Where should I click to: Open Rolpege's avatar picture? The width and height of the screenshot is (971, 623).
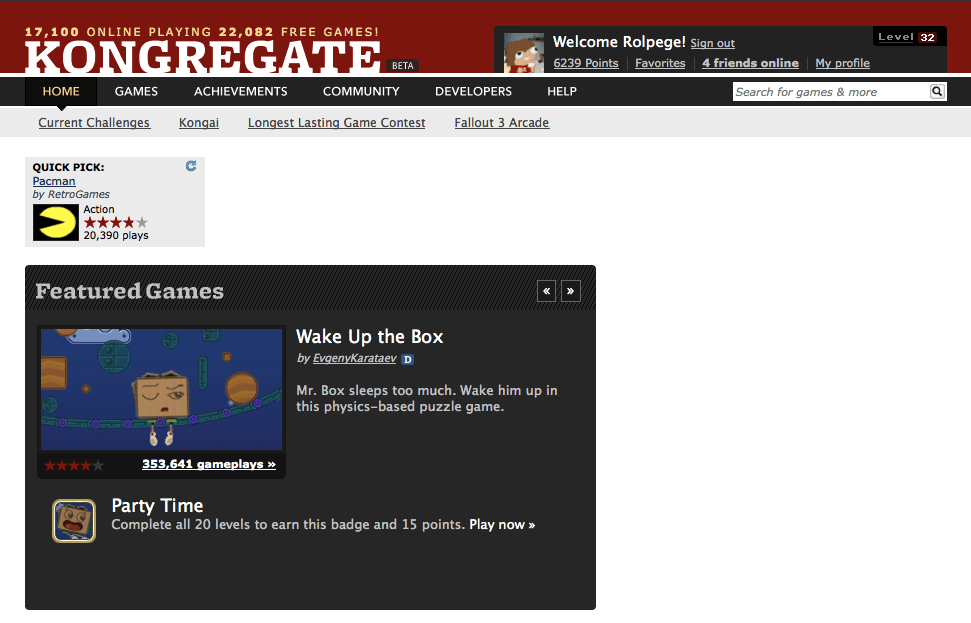click(x=524, y=53)
